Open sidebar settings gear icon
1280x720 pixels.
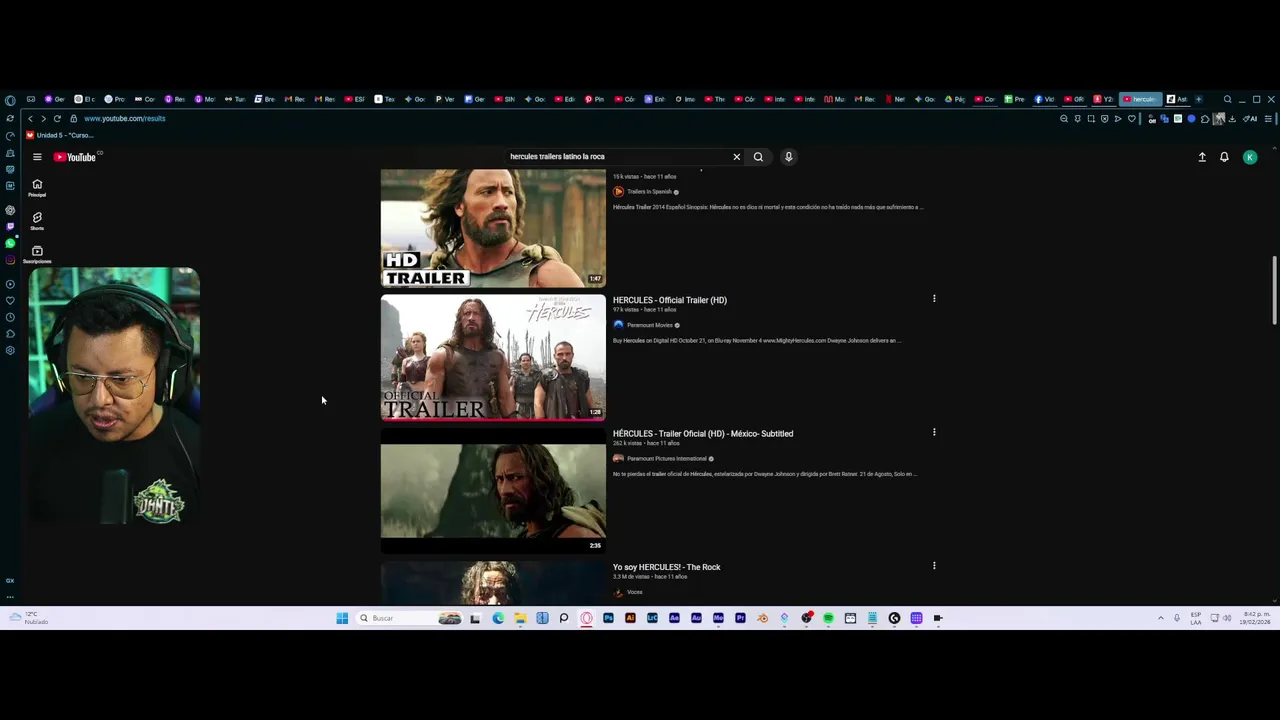tap(10, 350)
